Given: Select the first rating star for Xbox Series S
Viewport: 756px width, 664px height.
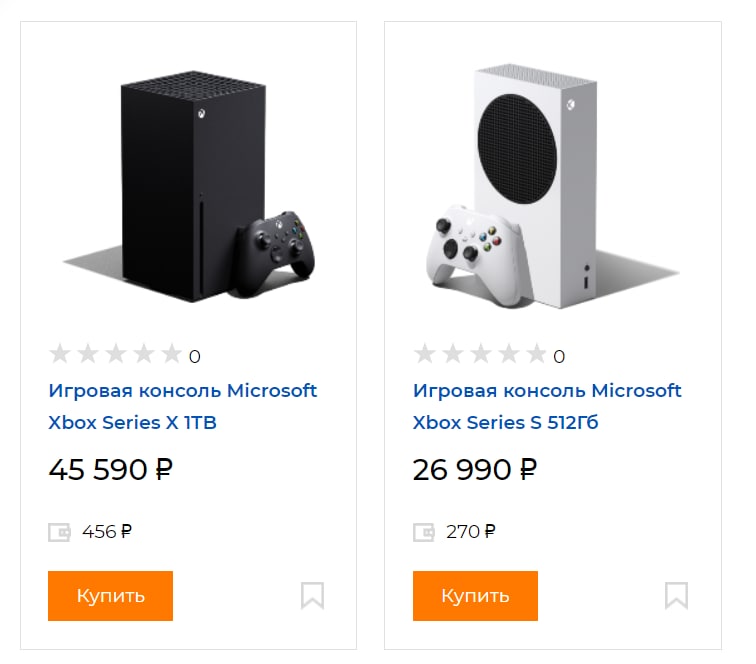Looking at the screenshot, I should [x=425, y=354].
